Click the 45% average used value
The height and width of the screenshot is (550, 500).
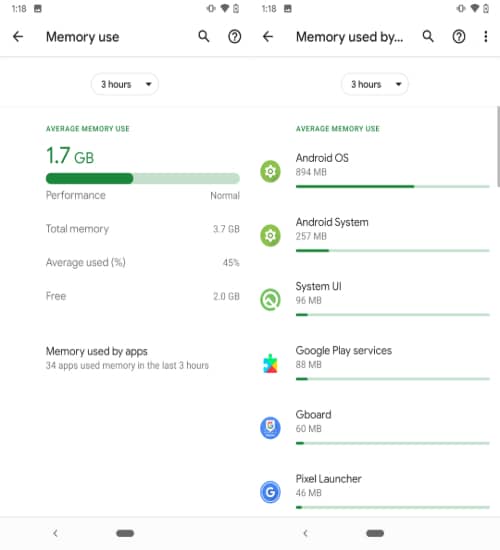(231, 262)
